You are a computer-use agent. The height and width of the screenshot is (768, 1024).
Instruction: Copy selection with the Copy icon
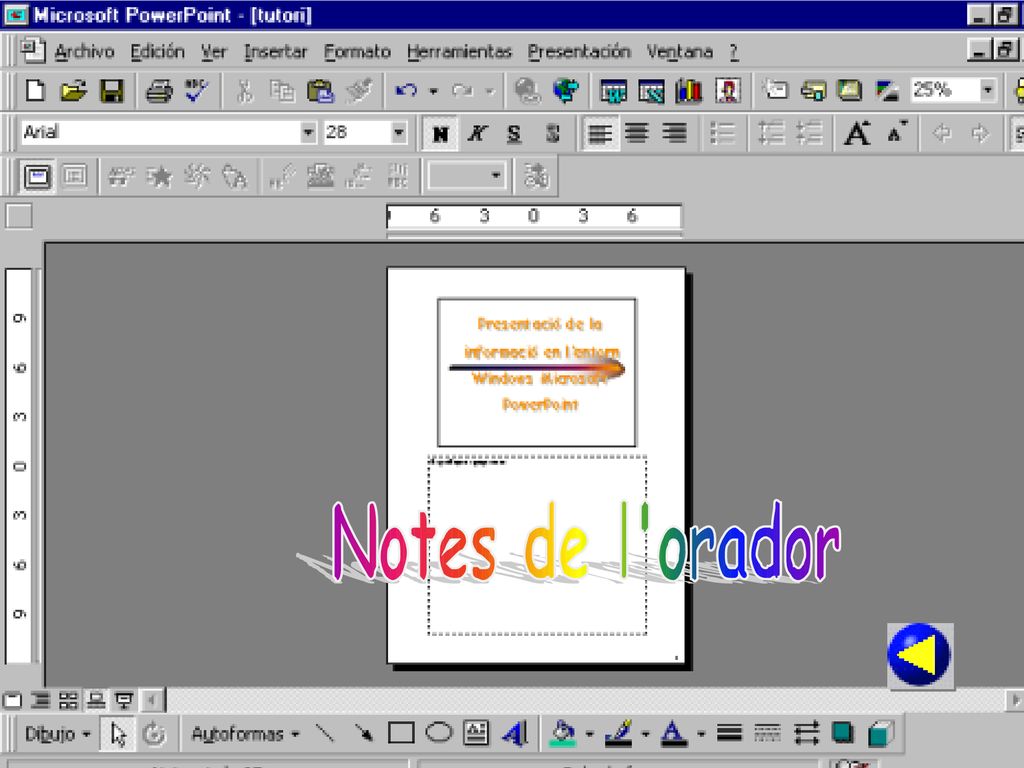click(282, 91)
